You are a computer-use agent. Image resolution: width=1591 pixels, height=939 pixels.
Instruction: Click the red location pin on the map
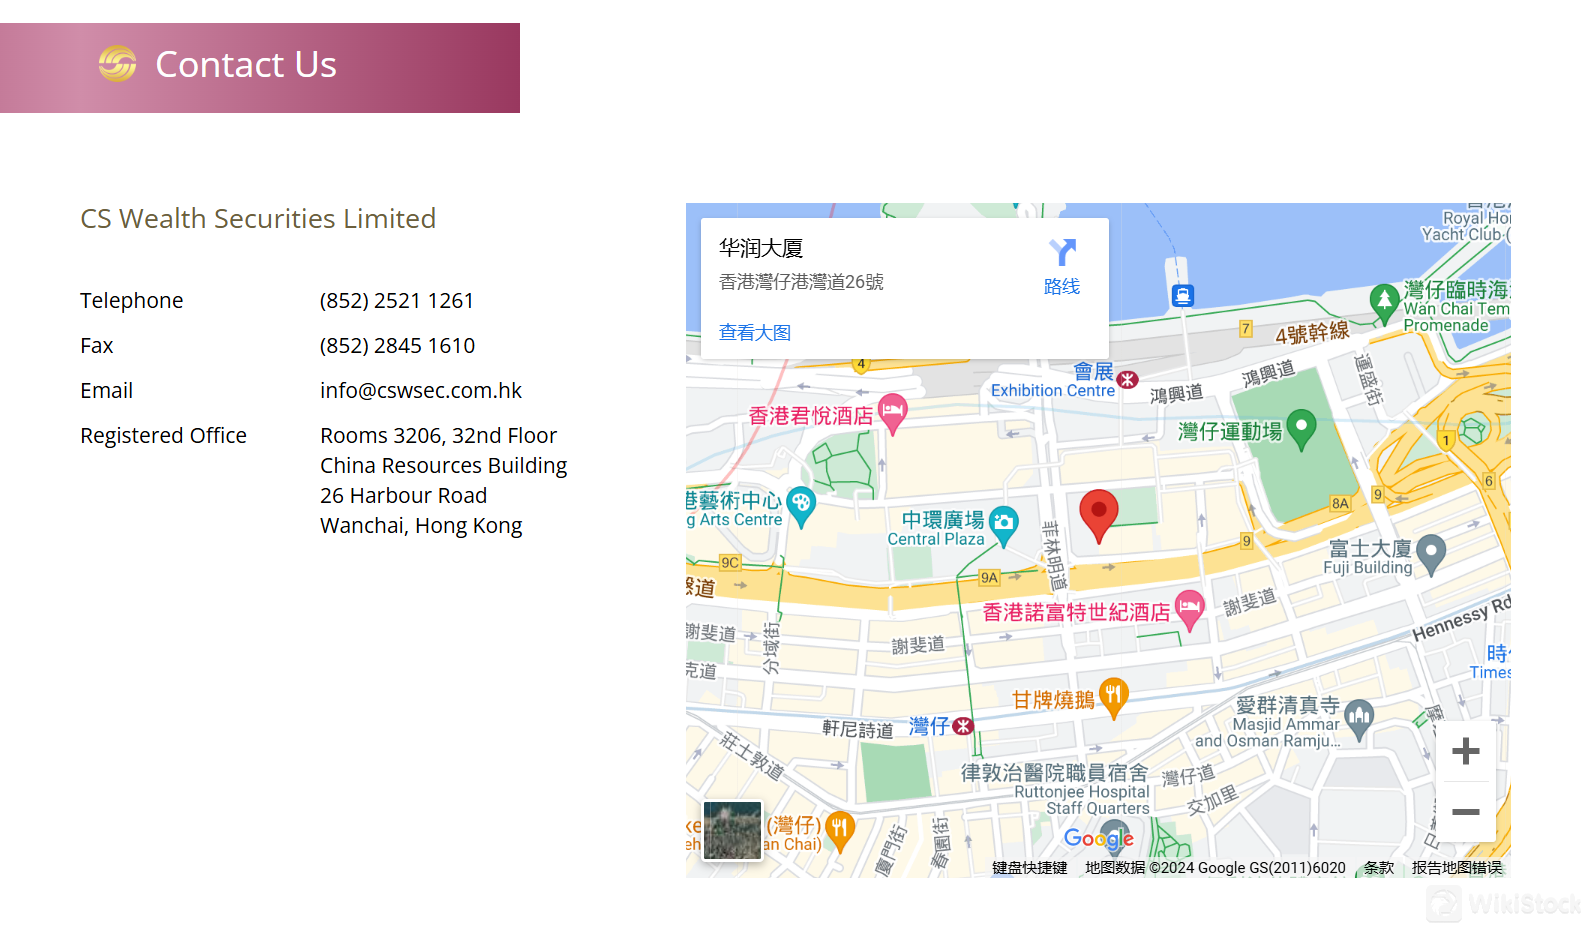[x=1098, y=516]
